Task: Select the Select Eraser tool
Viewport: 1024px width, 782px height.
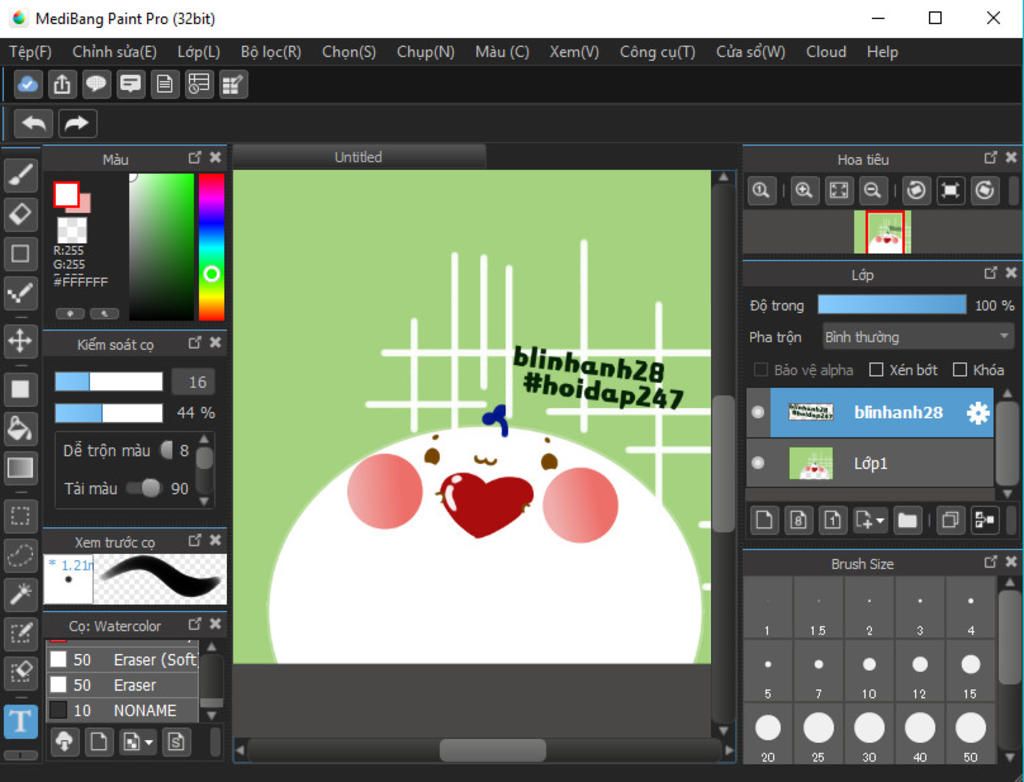Action: tap(21, 672)
